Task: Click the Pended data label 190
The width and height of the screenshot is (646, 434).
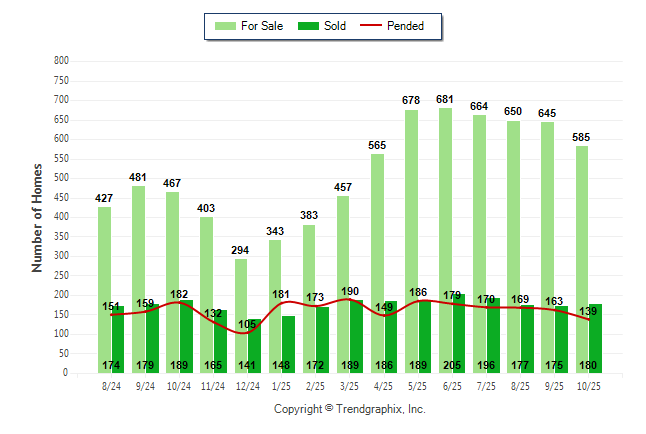Action: pos(350,291)
